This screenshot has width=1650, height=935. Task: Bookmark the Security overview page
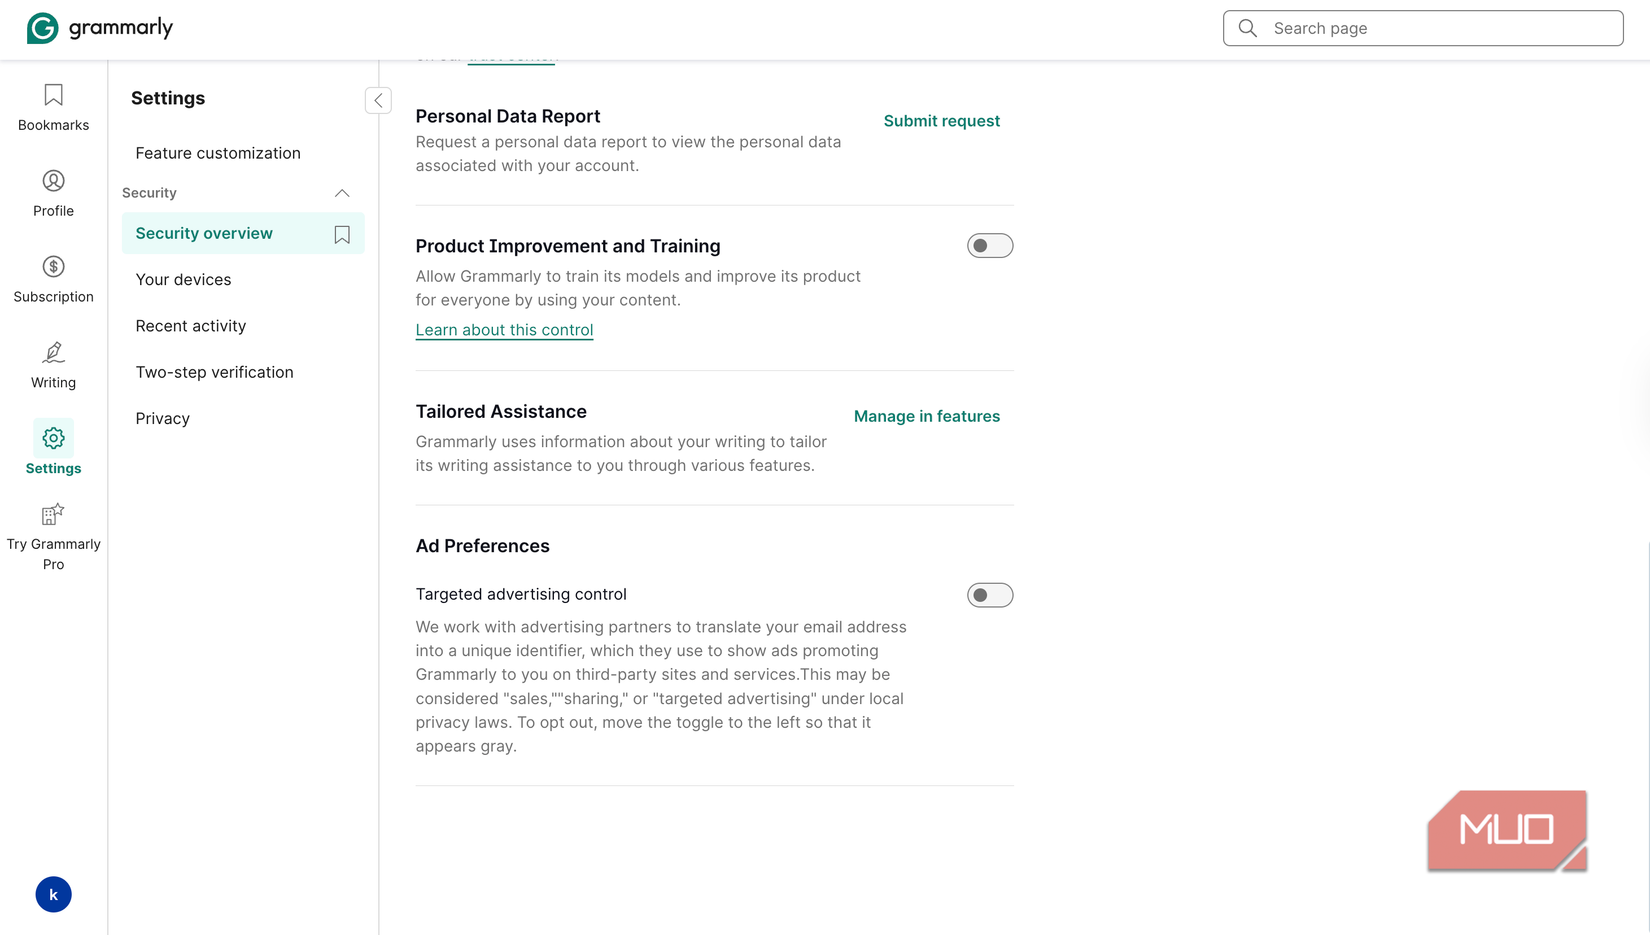pyautogui.click(x=341, y=233)
